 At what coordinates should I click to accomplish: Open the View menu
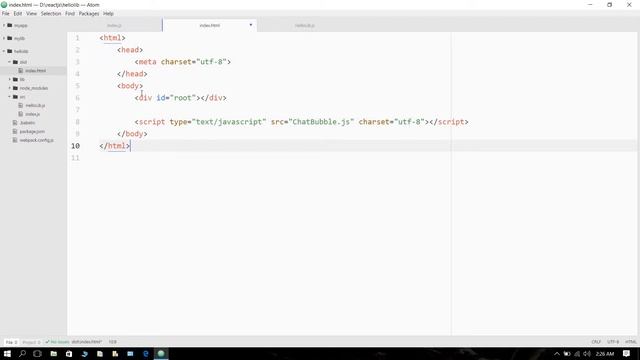[x=31, y=13]
